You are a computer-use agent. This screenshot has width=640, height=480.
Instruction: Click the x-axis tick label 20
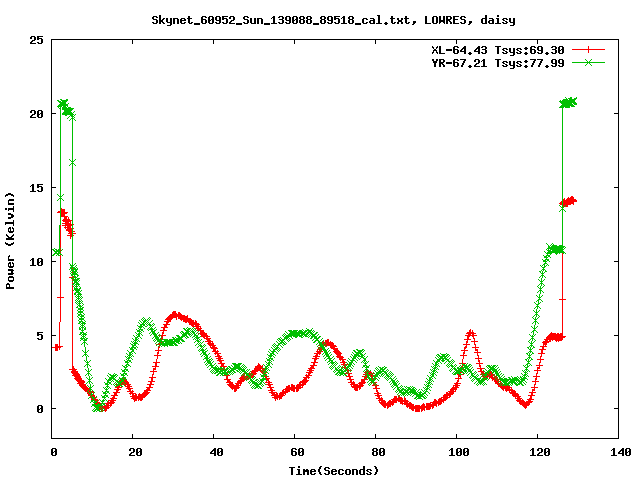(133, 452)
